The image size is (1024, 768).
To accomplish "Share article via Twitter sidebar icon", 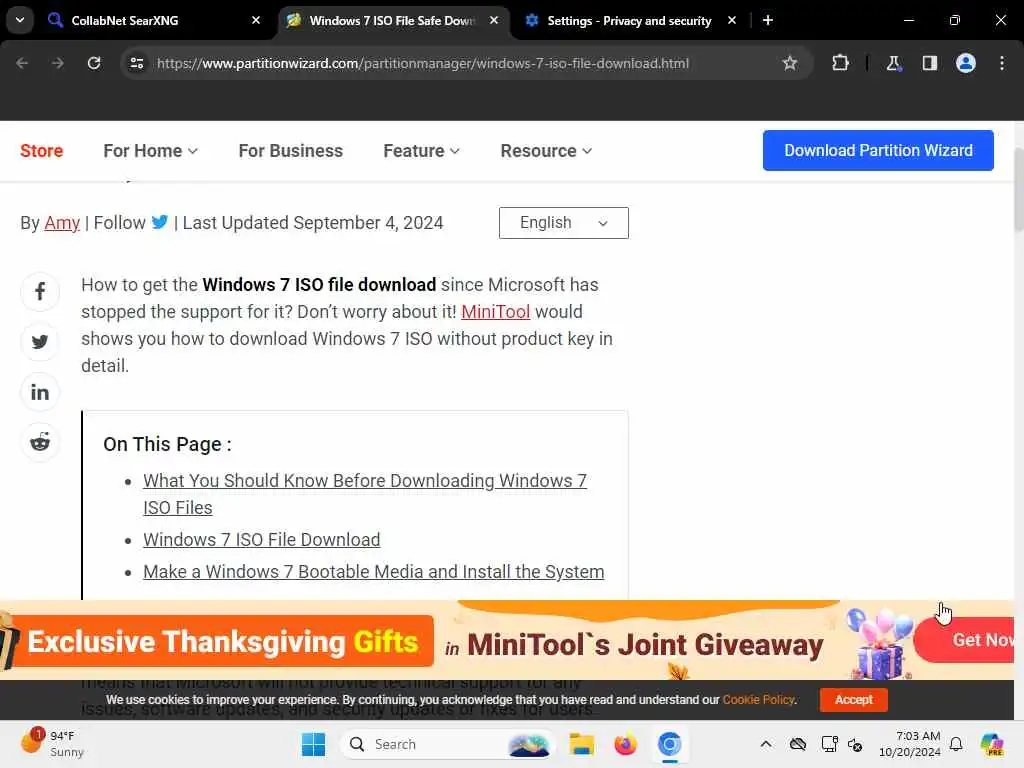I will point(40,342).
